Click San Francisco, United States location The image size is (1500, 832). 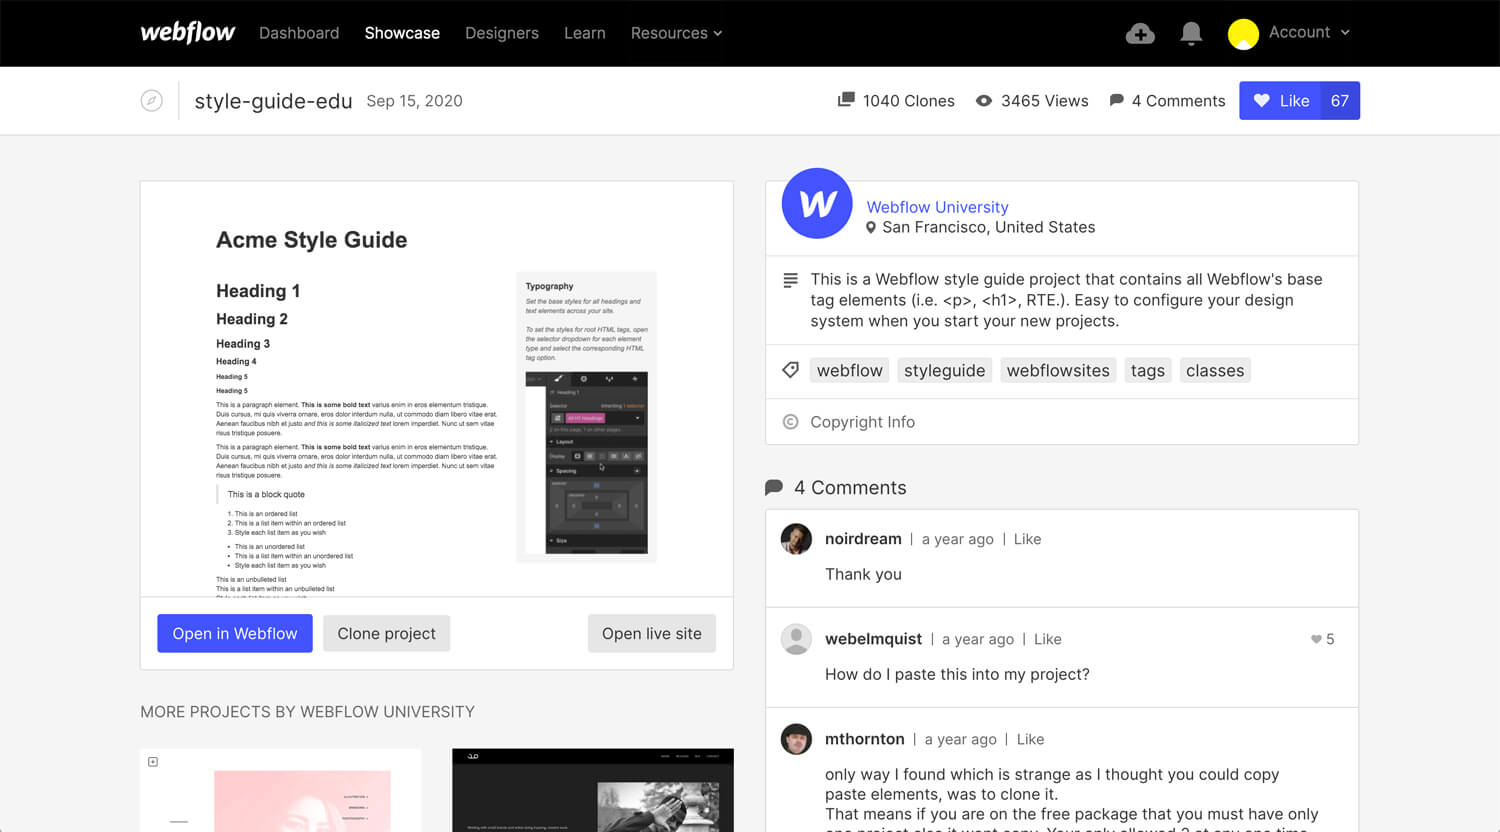click(x=988, y=227)
